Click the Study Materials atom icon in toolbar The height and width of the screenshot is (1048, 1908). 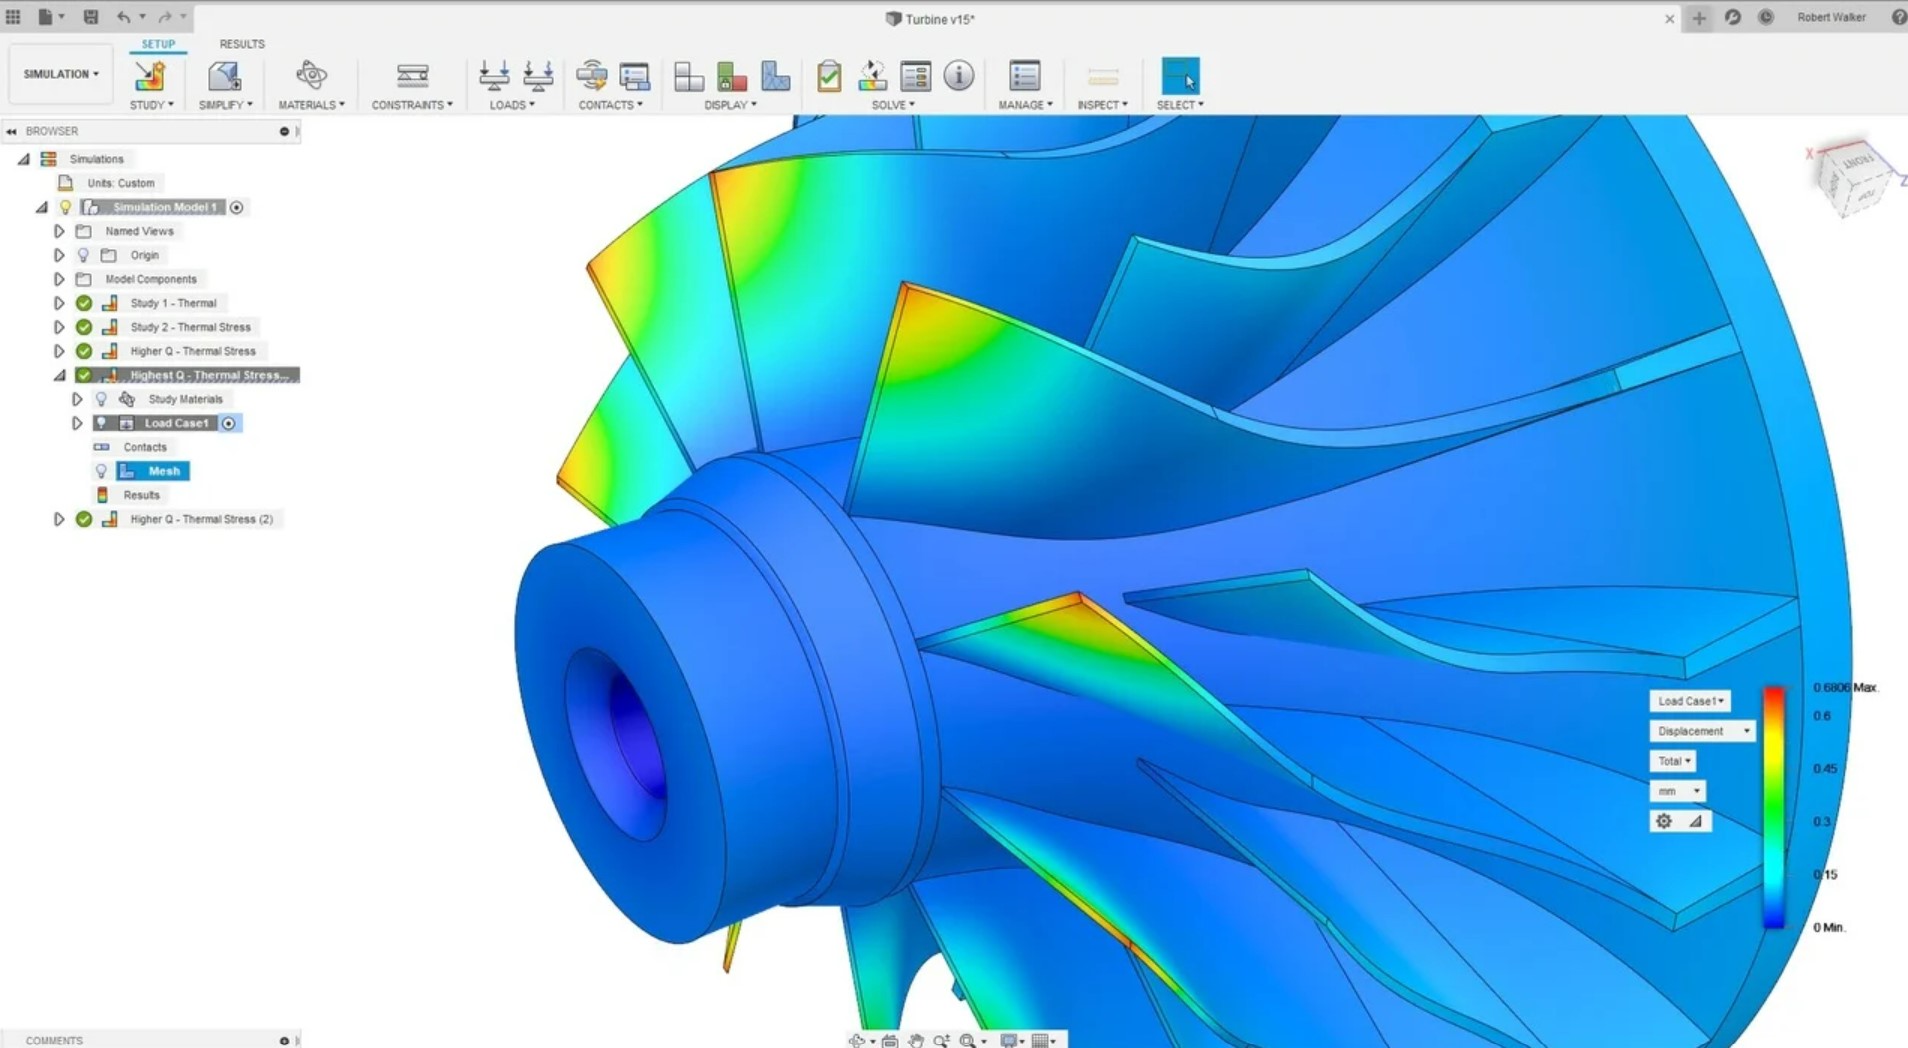pos(311,76)
